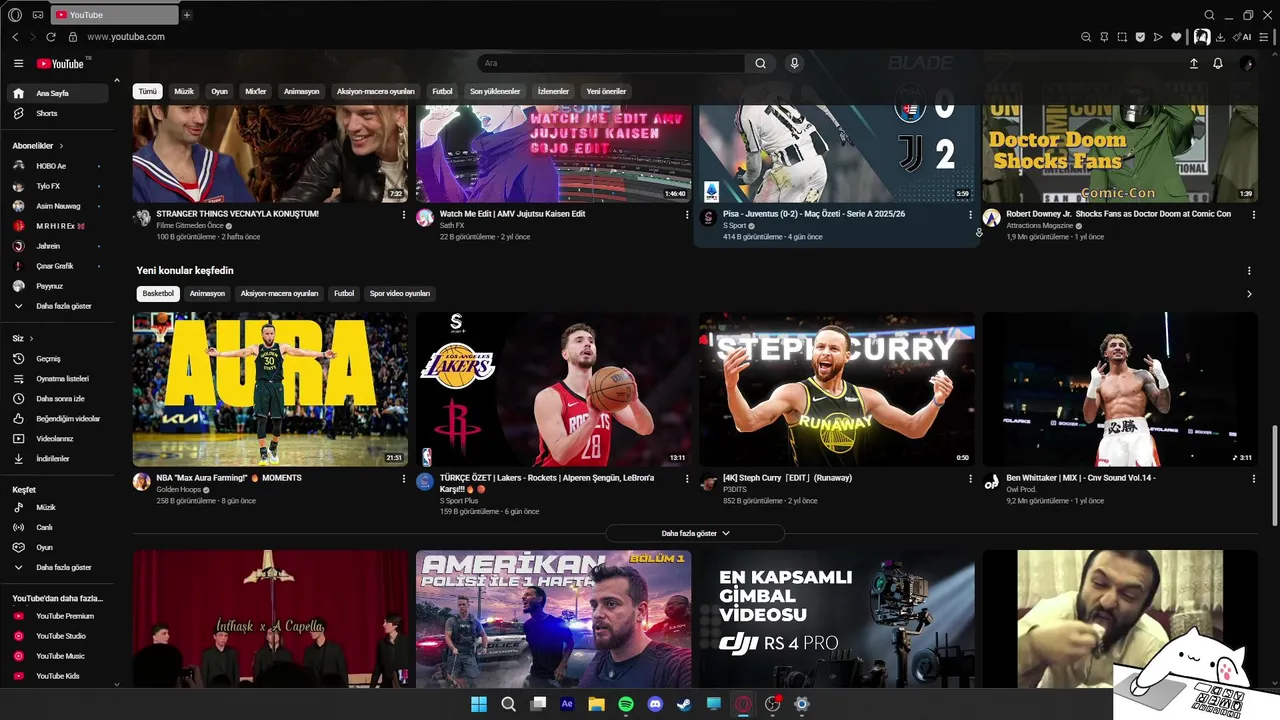Select the Son yüklenenler chip
This screenshot has width=1280, height=720.
(x=495, y=91)
